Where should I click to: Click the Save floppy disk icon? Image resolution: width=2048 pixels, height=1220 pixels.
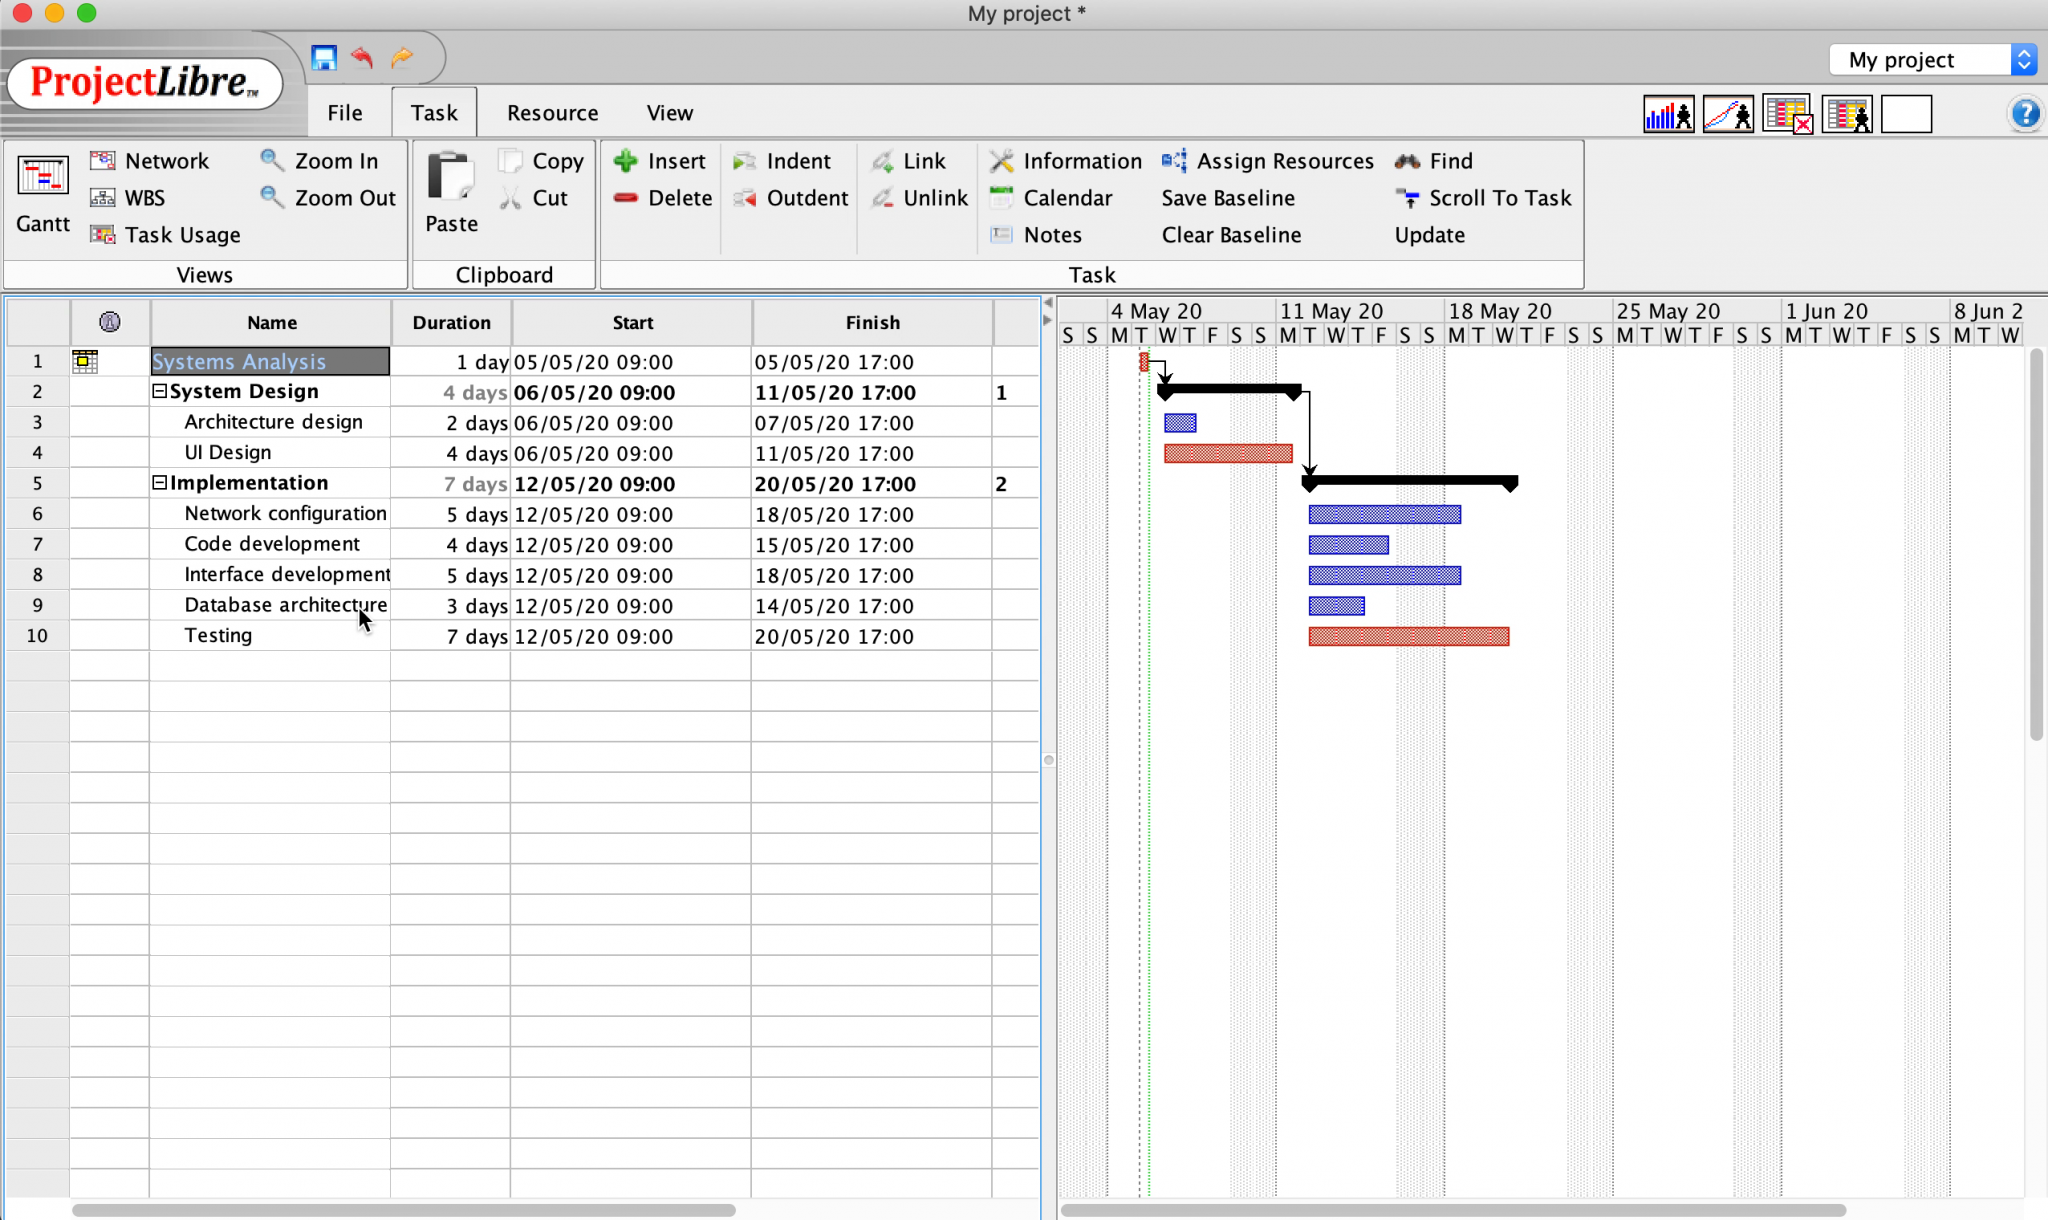pos(323,58)
